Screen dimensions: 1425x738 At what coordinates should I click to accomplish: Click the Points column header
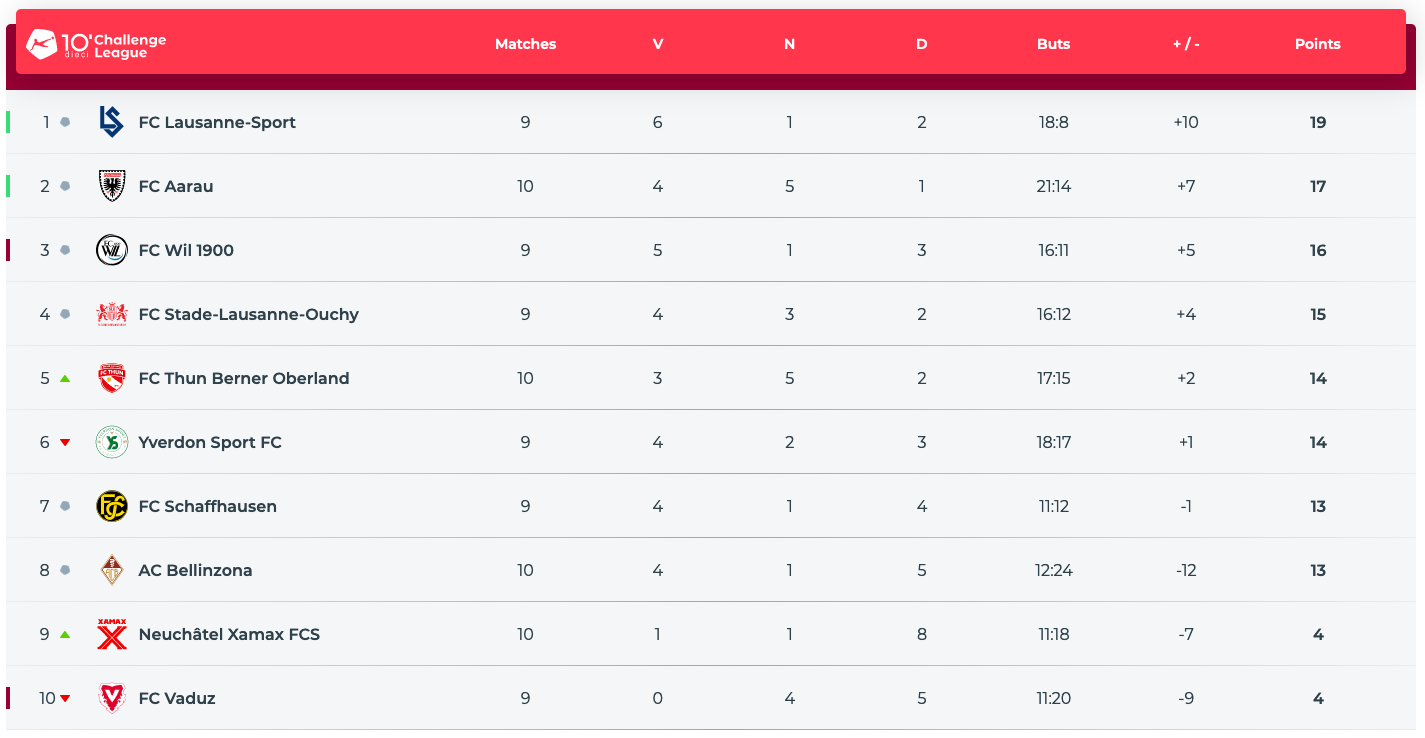pyautogui.click(x=1317, y=44)
